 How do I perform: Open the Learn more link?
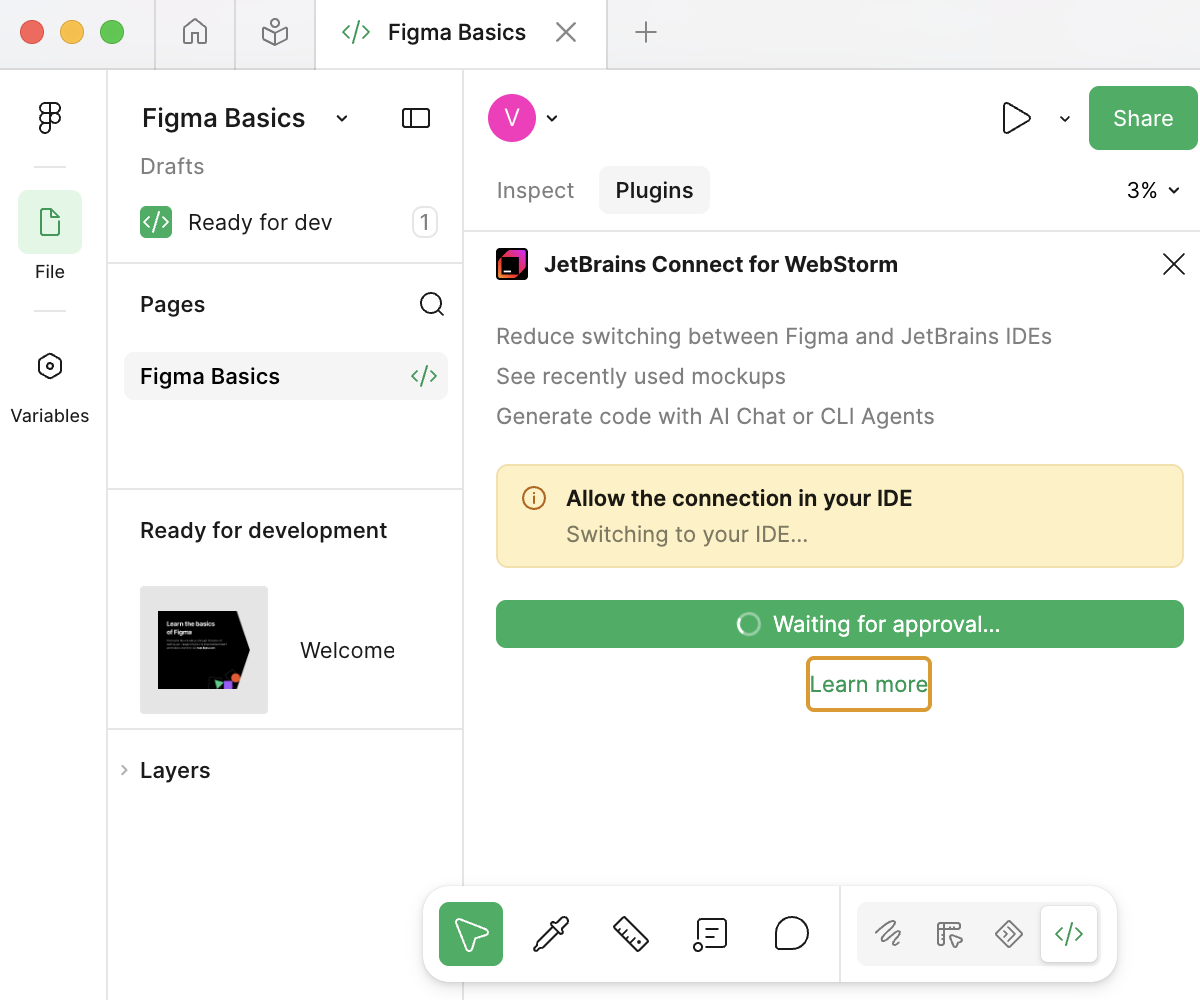[x=869, y=684]
